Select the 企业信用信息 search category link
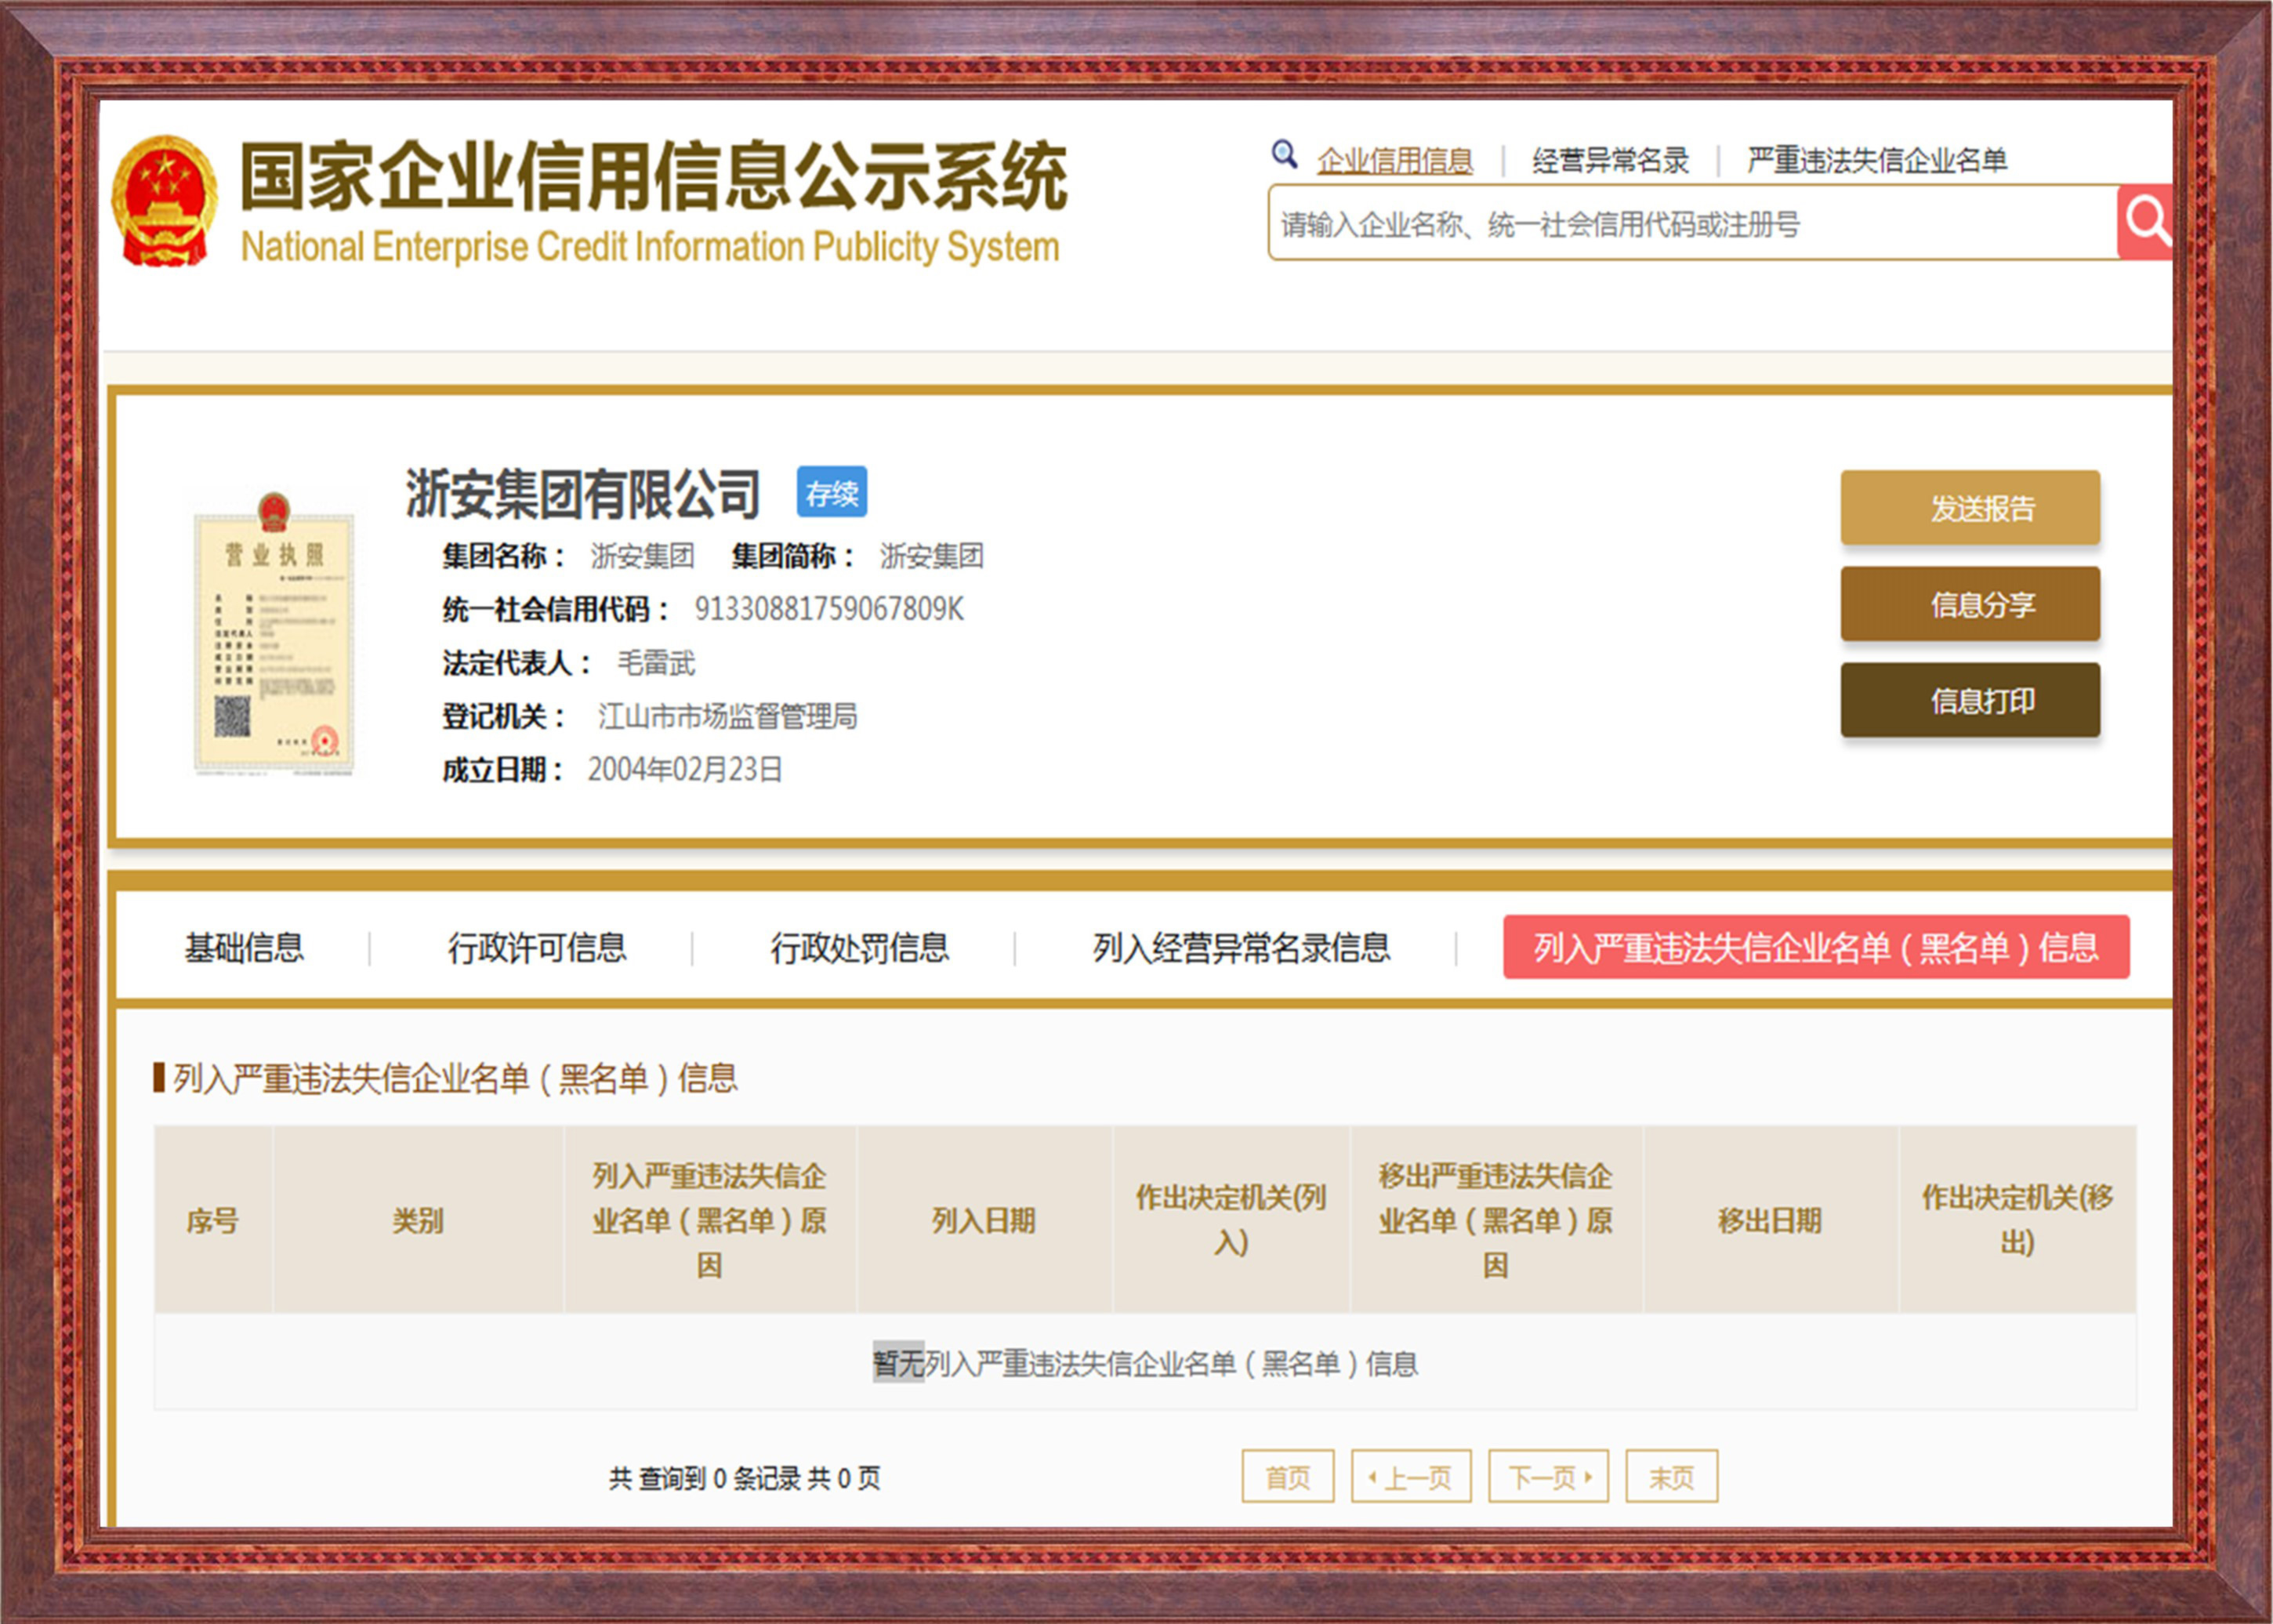 1395,160
